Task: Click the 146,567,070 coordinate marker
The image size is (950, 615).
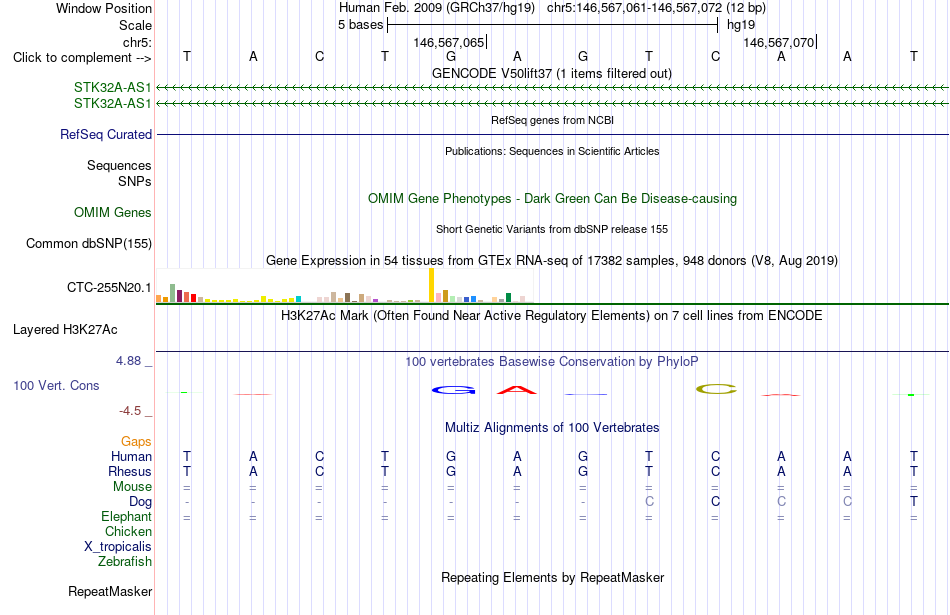Action: click(779, 42)
